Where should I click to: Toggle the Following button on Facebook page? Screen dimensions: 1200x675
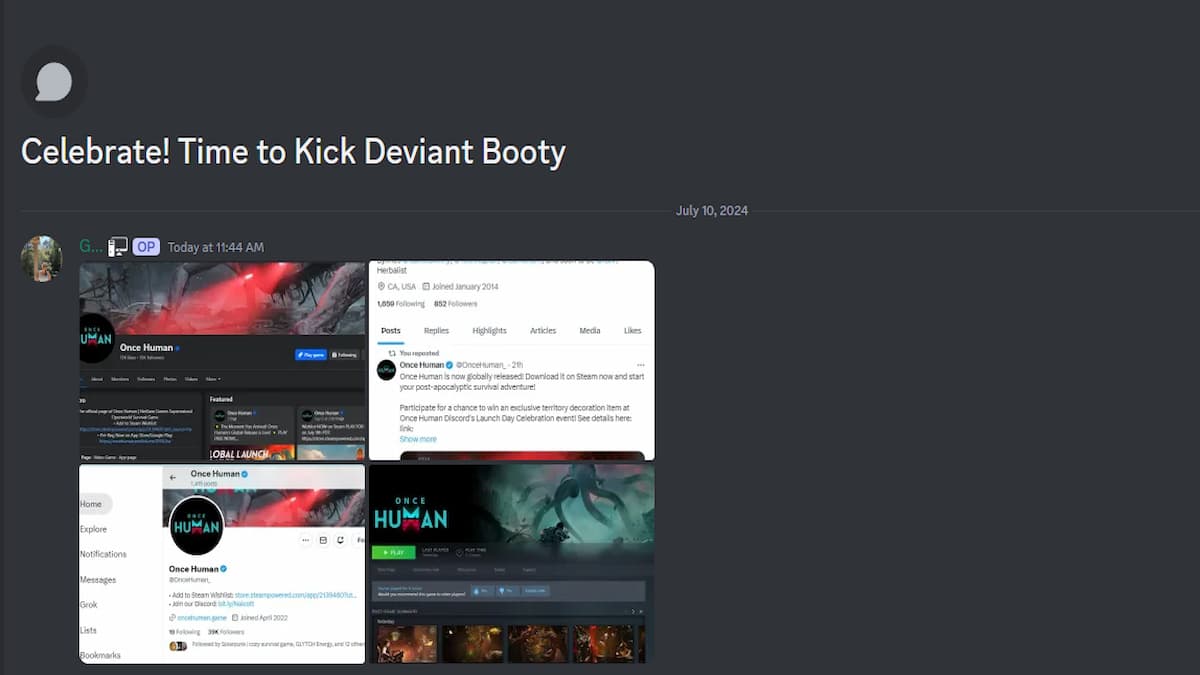tap(345, 354)
